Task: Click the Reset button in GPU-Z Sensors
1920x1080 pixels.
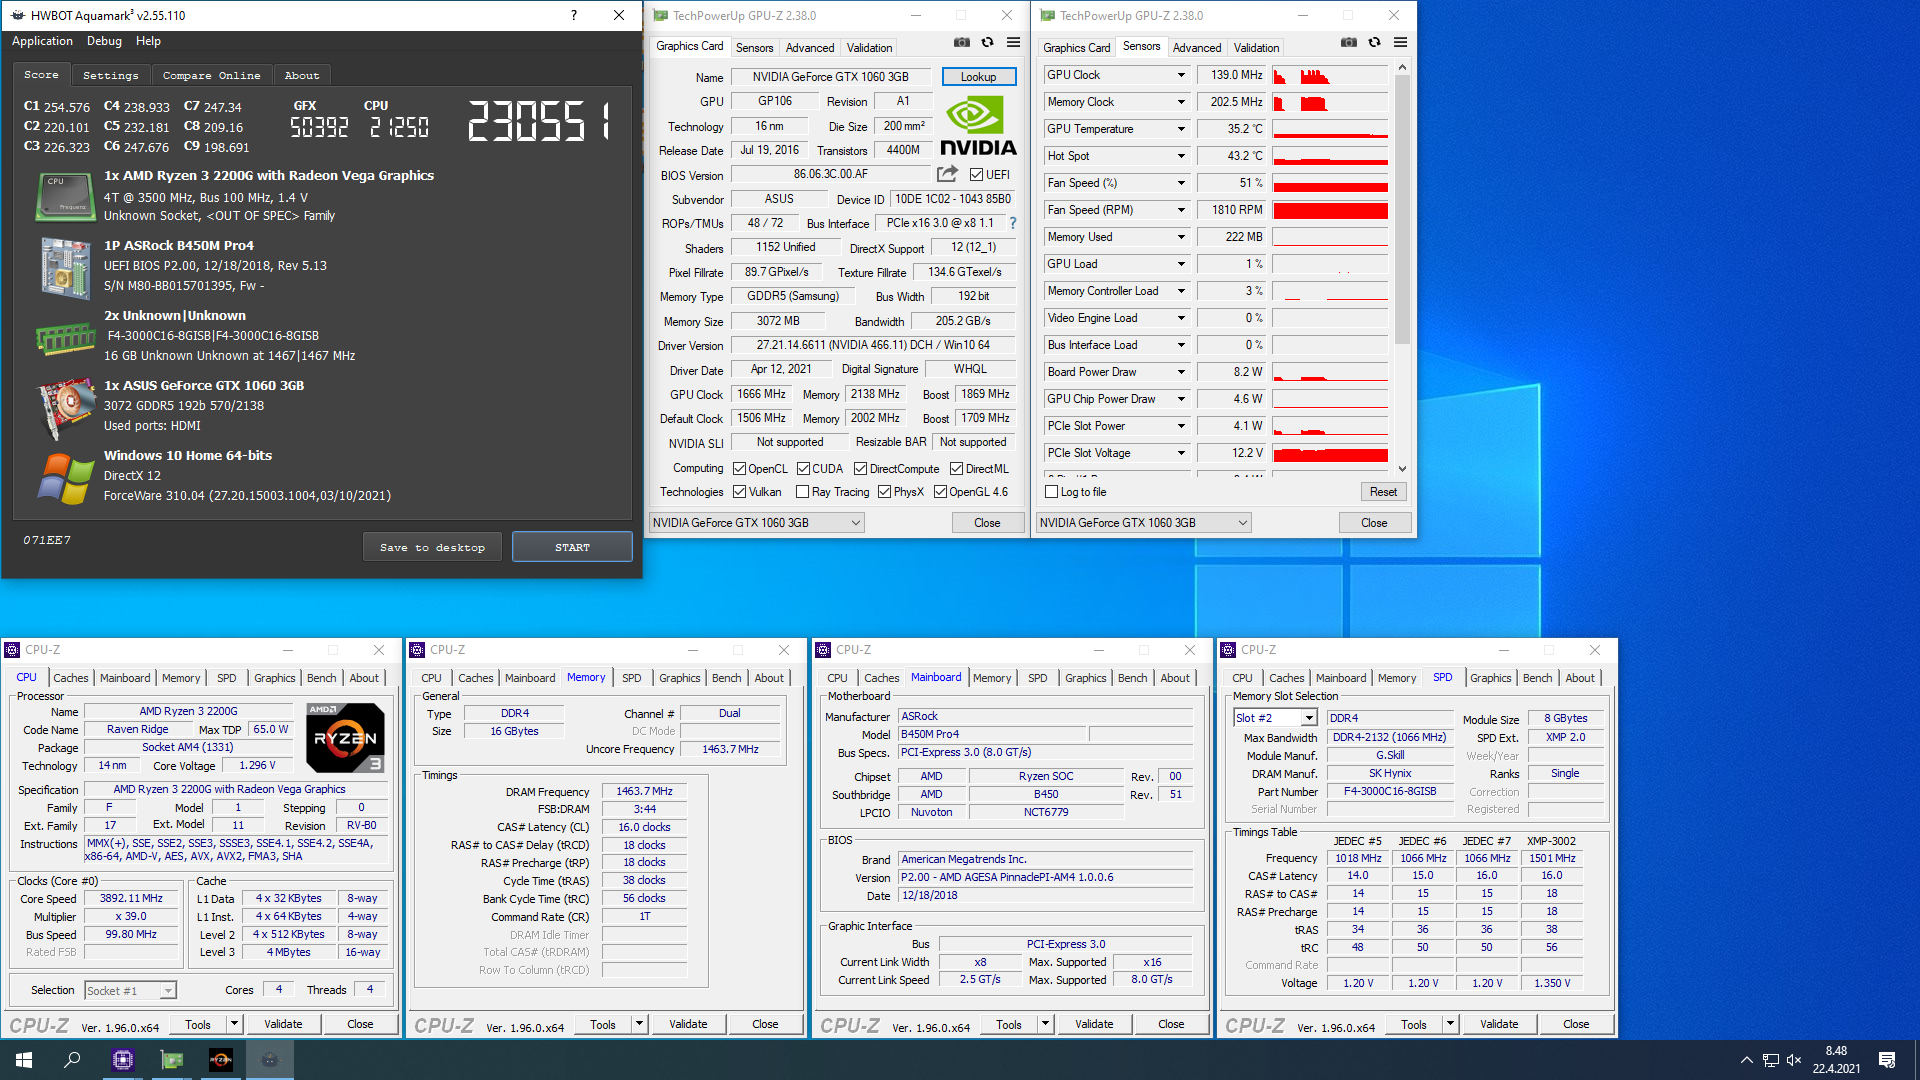Action: click(1383, 492)
